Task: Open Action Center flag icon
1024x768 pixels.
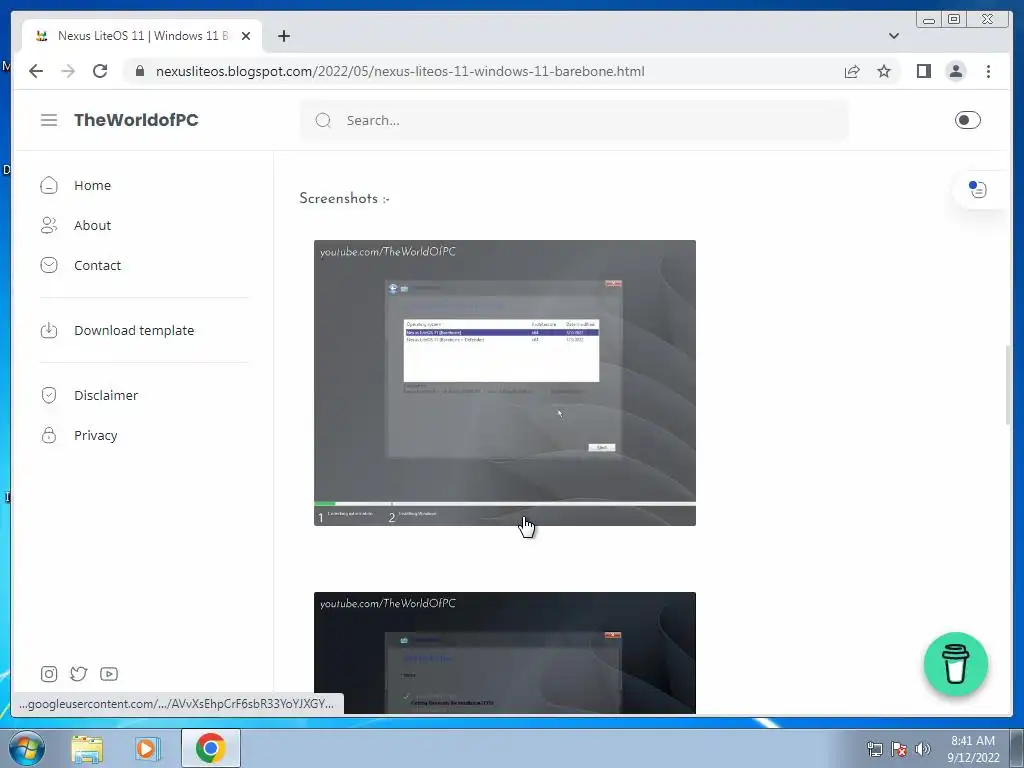Action: (899, 749)
